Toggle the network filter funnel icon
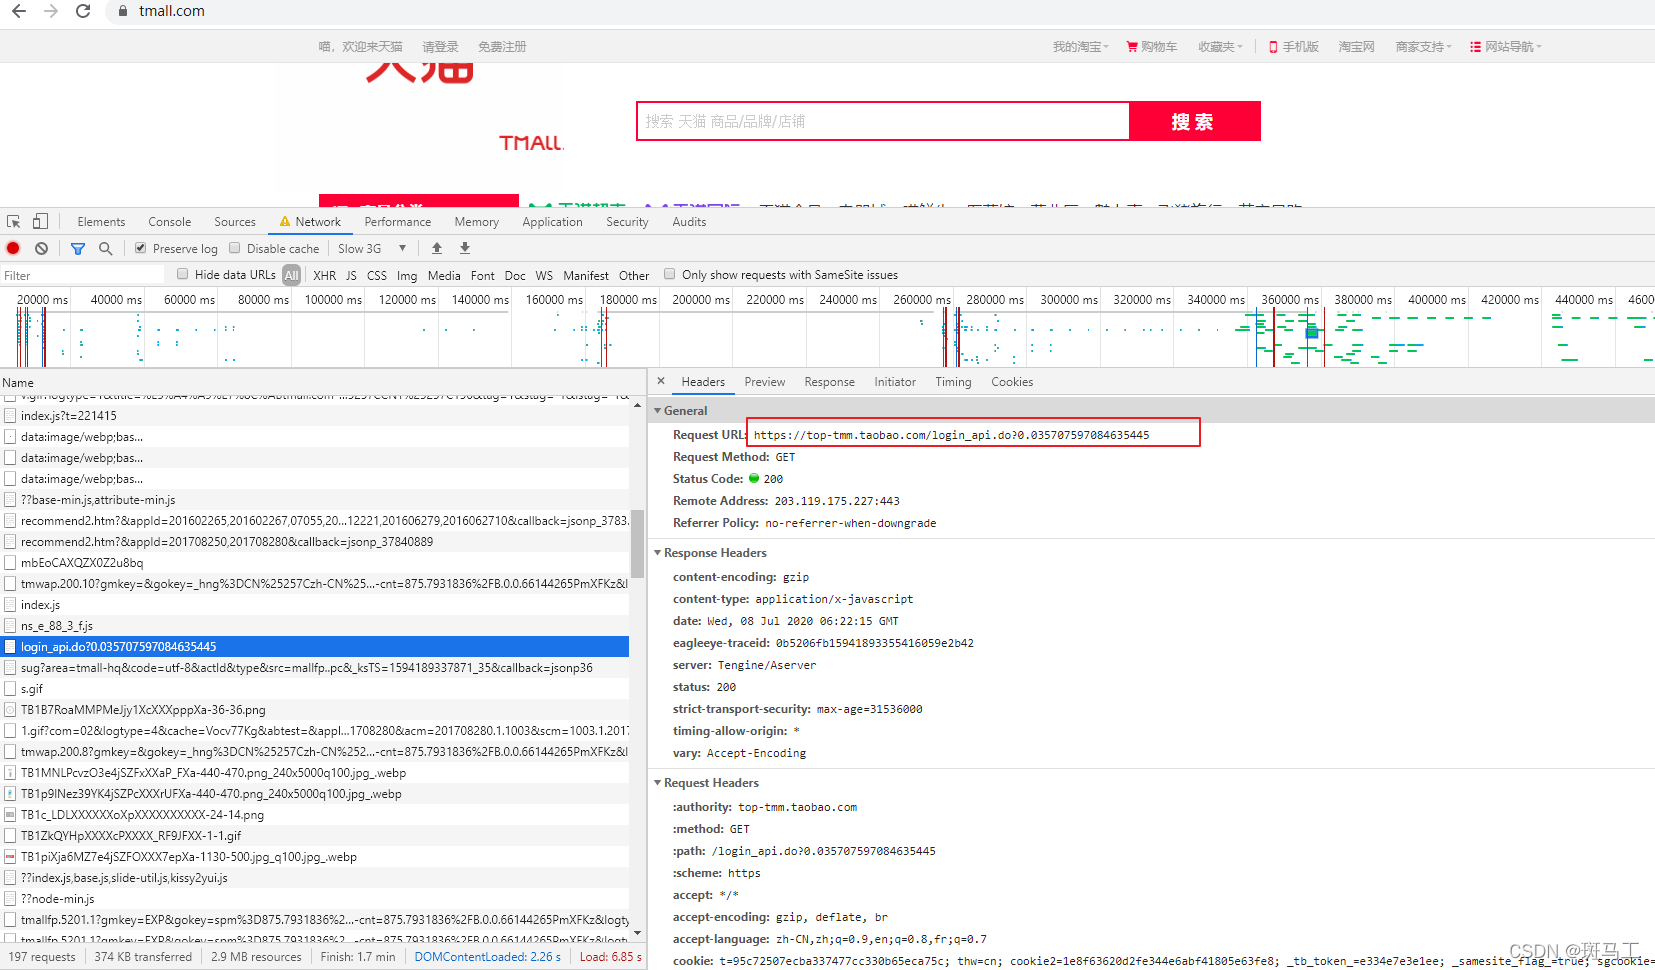Screen dimensions: 1655x970 [x=78, y=248]
